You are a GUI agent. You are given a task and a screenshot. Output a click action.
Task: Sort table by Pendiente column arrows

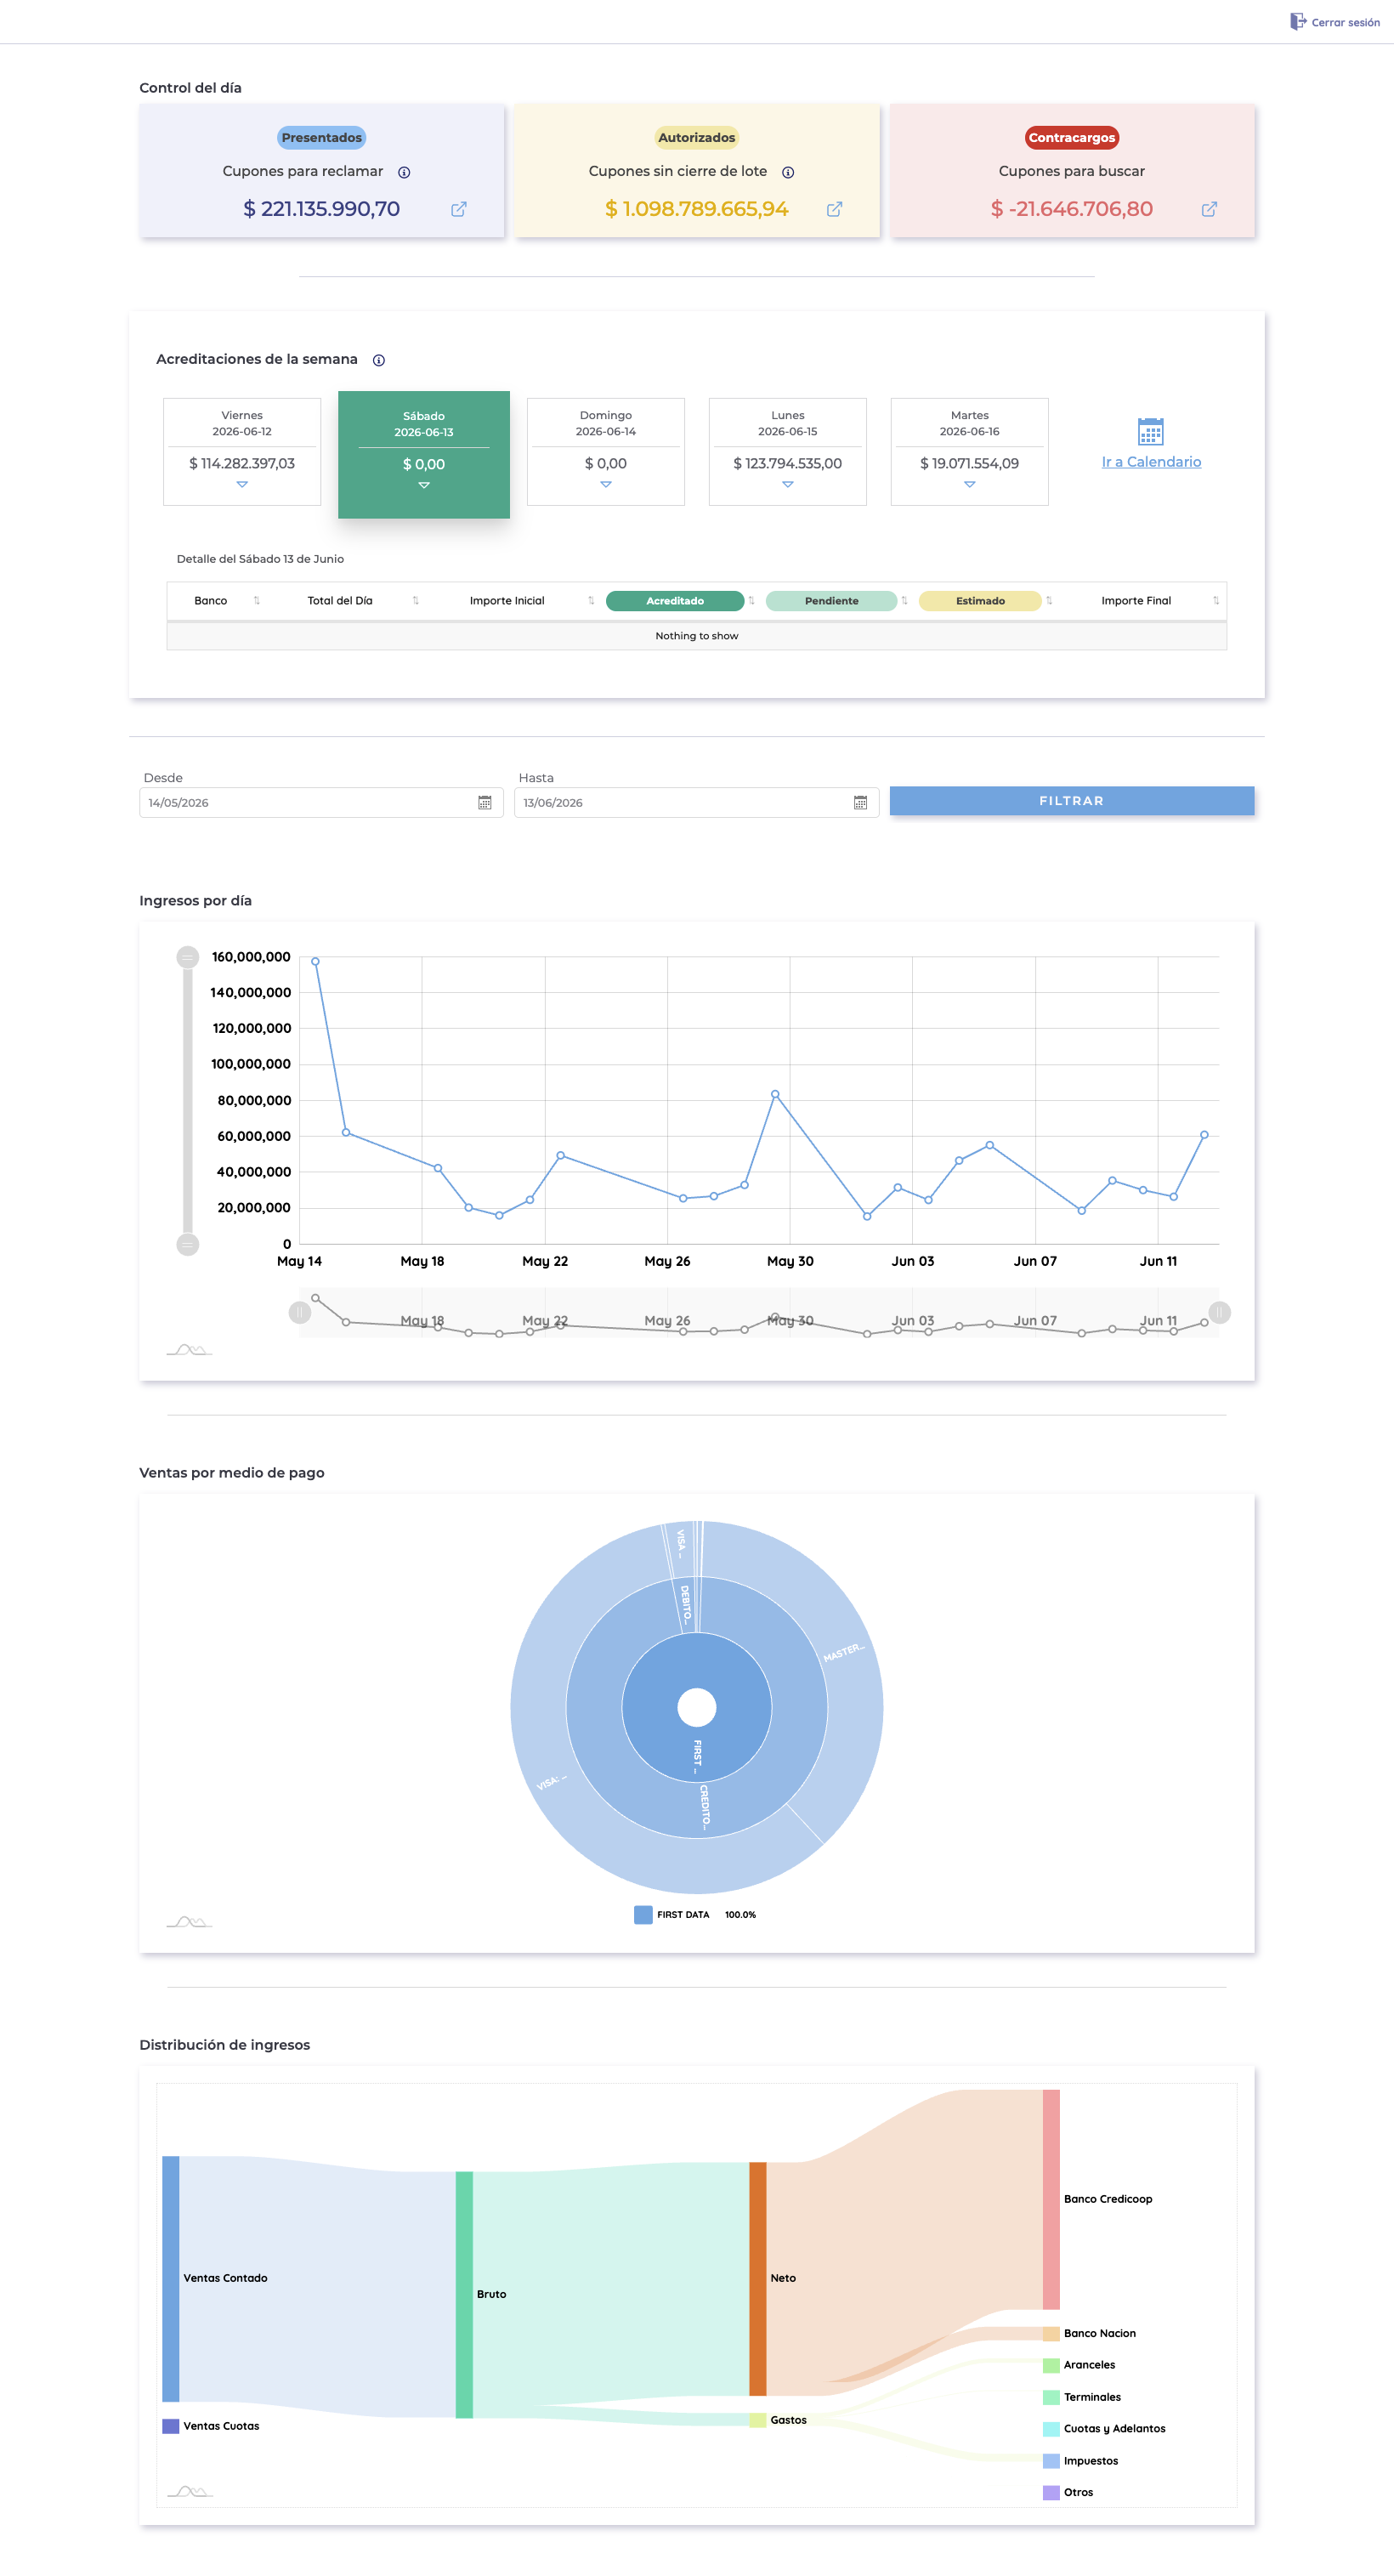(x=904, y=601)
